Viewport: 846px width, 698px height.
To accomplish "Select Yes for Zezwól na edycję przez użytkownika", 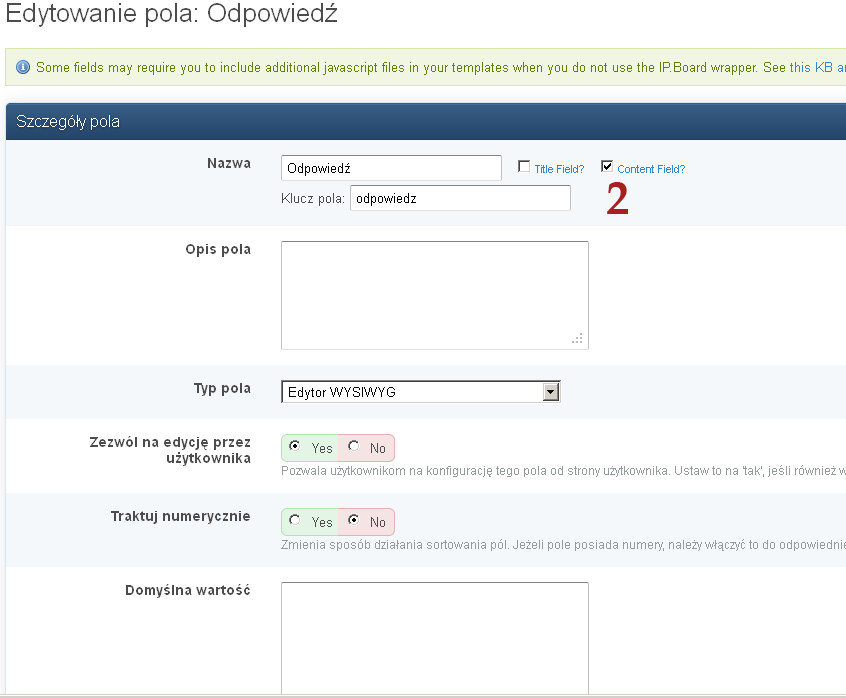I will pyautogui.click(x=294, y=446).
